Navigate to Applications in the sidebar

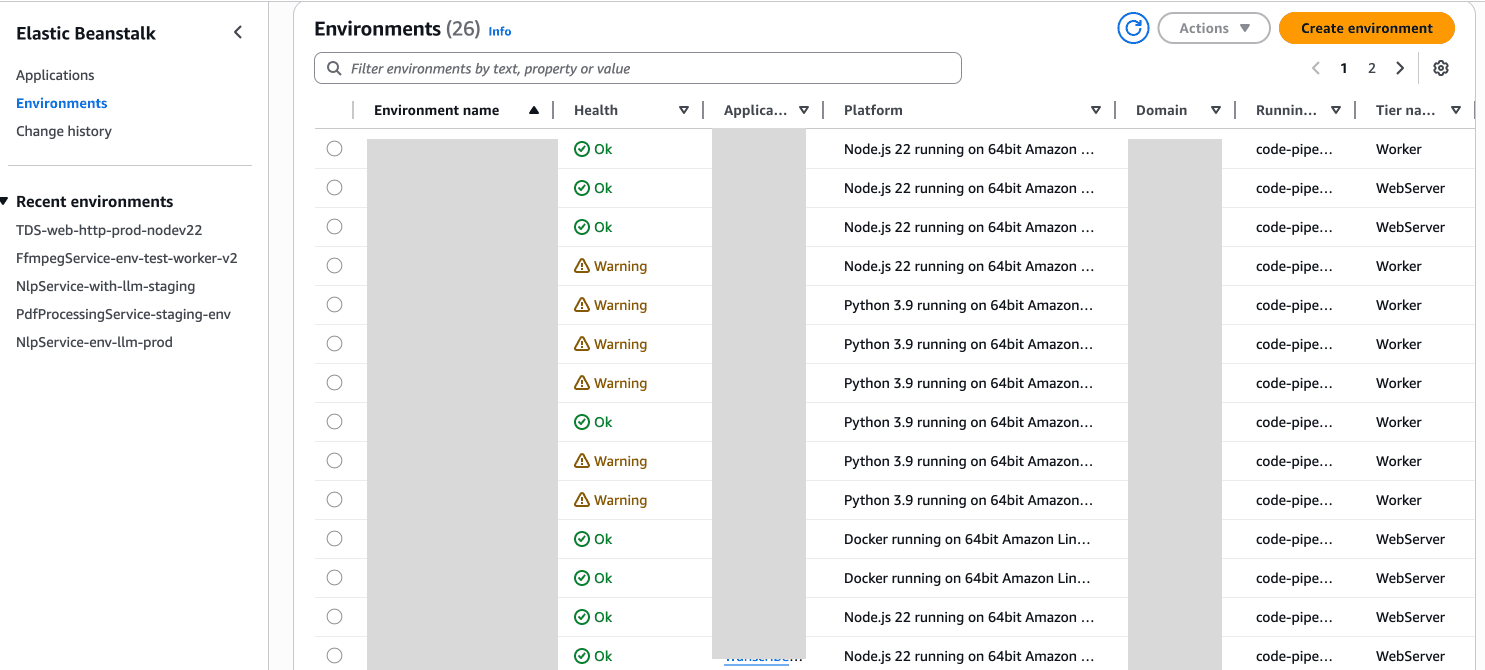[x=55, y=75]
